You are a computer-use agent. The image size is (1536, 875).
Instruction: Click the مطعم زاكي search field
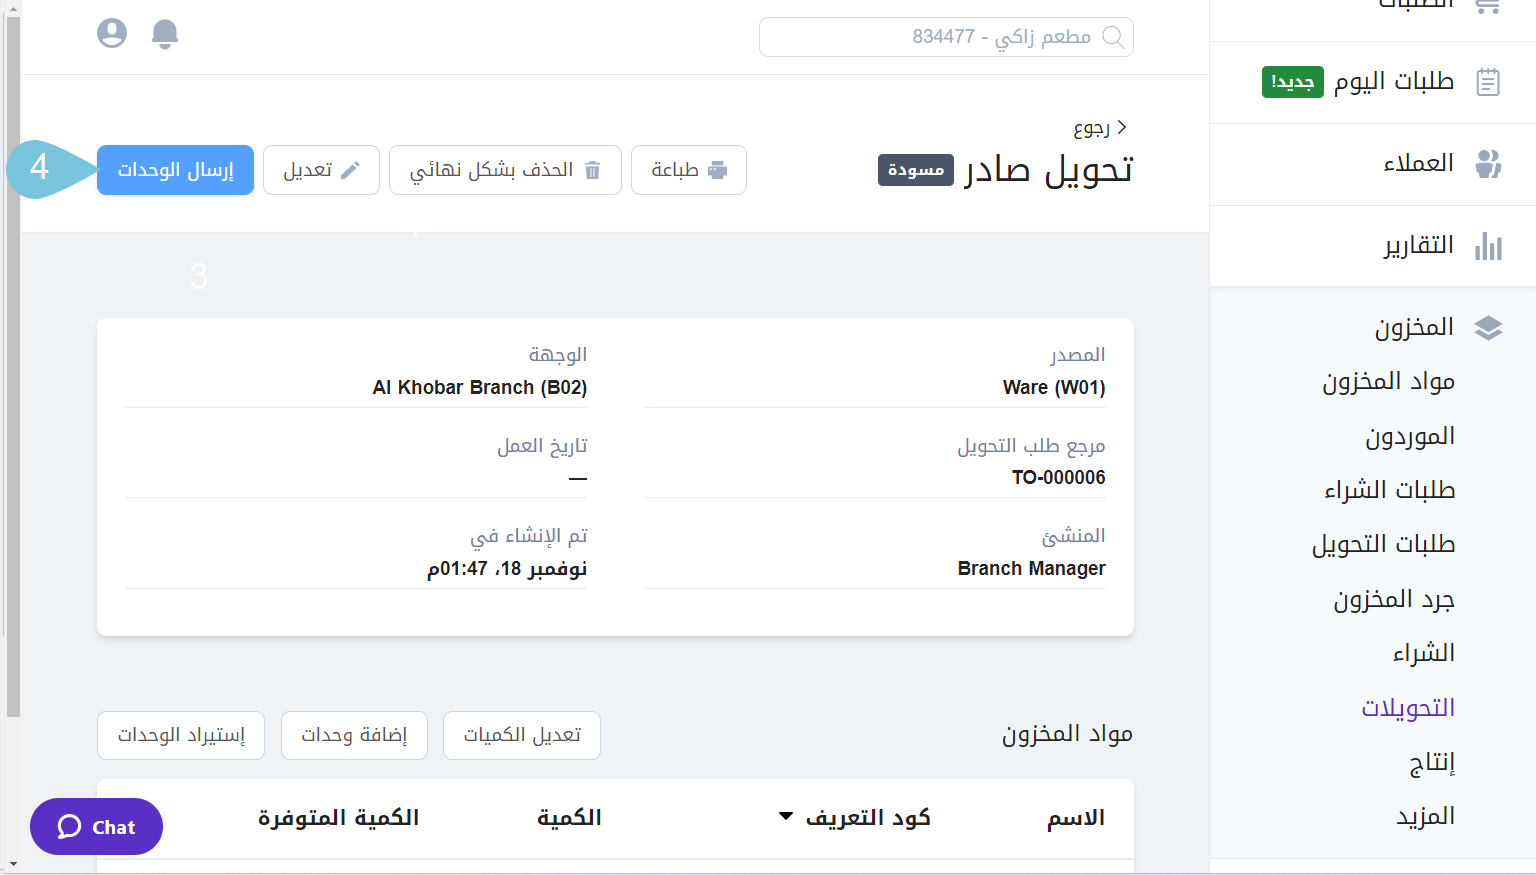point(946,37)
